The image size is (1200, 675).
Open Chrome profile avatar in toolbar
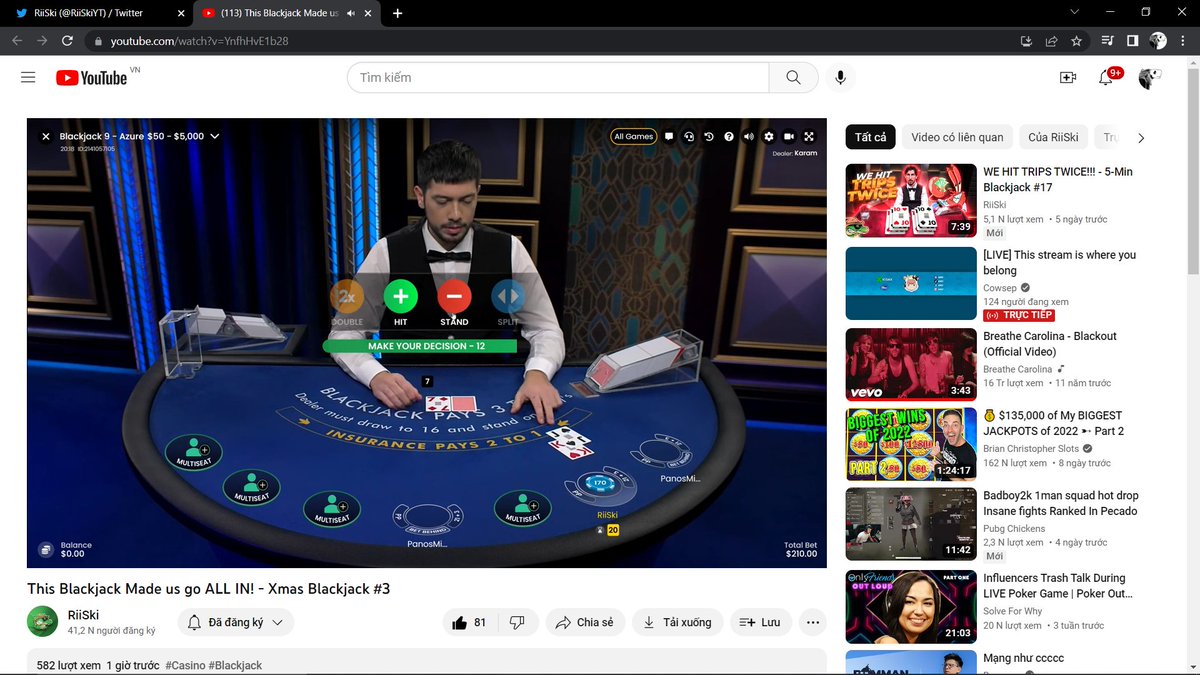pos(1158,41)
